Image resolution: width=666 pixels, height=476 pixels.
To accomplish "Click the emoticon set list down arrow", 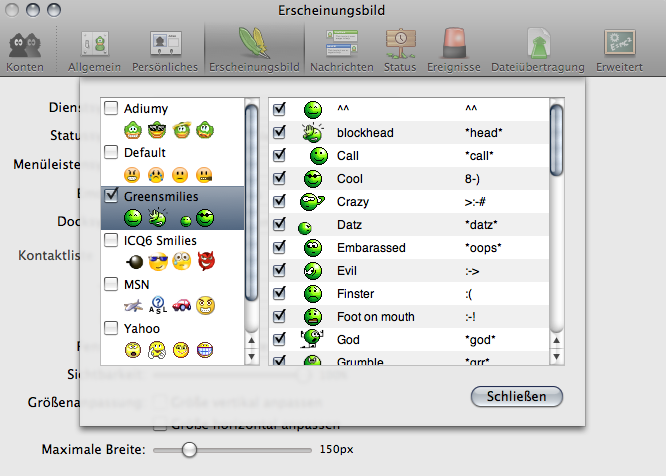I will pos(251,357).
